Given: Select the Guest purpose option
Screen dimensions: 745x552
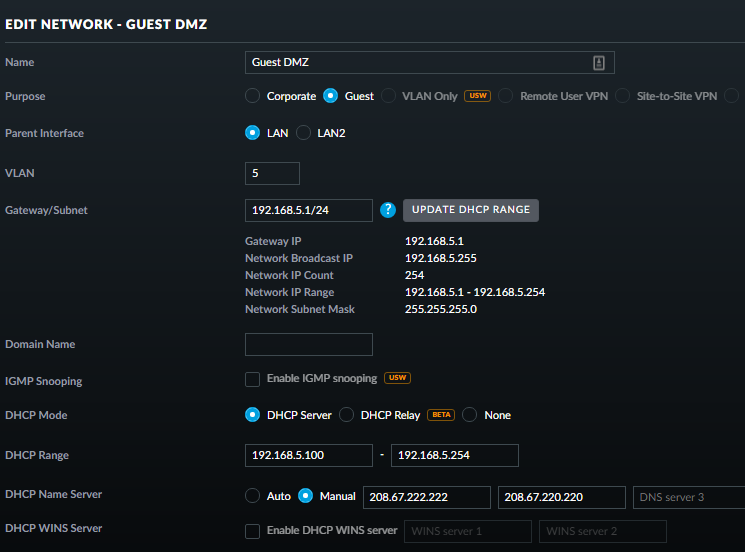Looking at the screenshot, I should coord(331,96).
